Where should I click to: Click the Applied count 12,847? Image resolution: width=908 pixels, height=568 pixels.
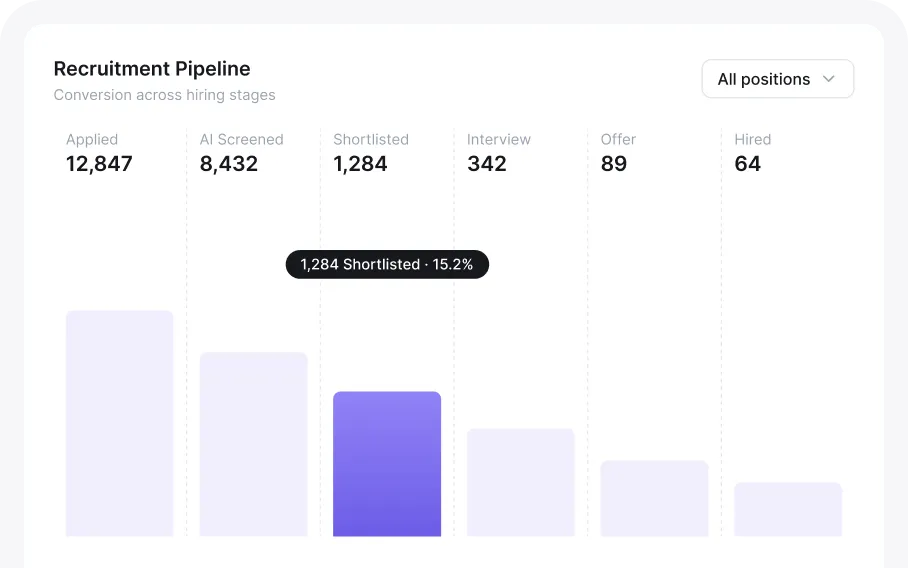(x=99, y=164)
